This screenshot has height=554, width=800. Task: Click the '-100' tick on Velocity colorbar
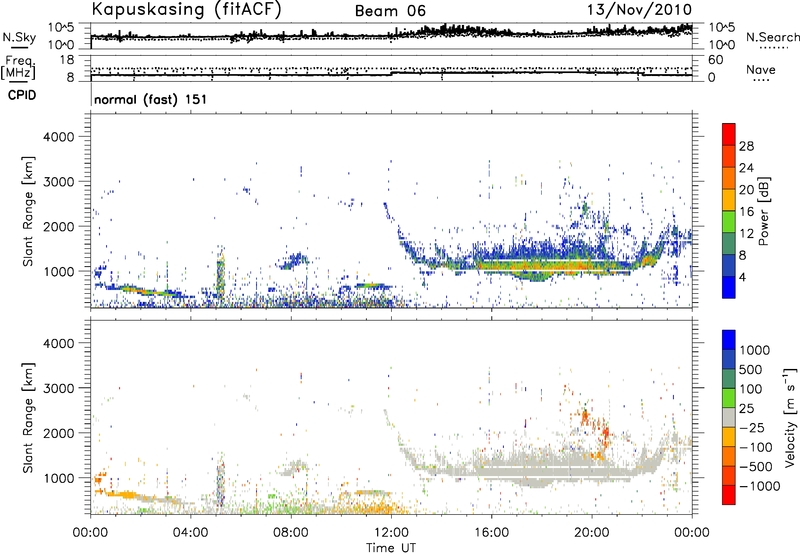(756, 447)
